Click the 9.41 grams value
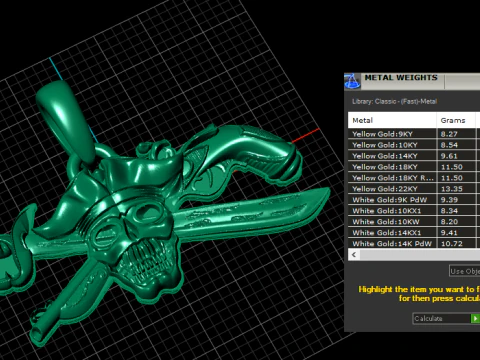 tap(449, 233)
